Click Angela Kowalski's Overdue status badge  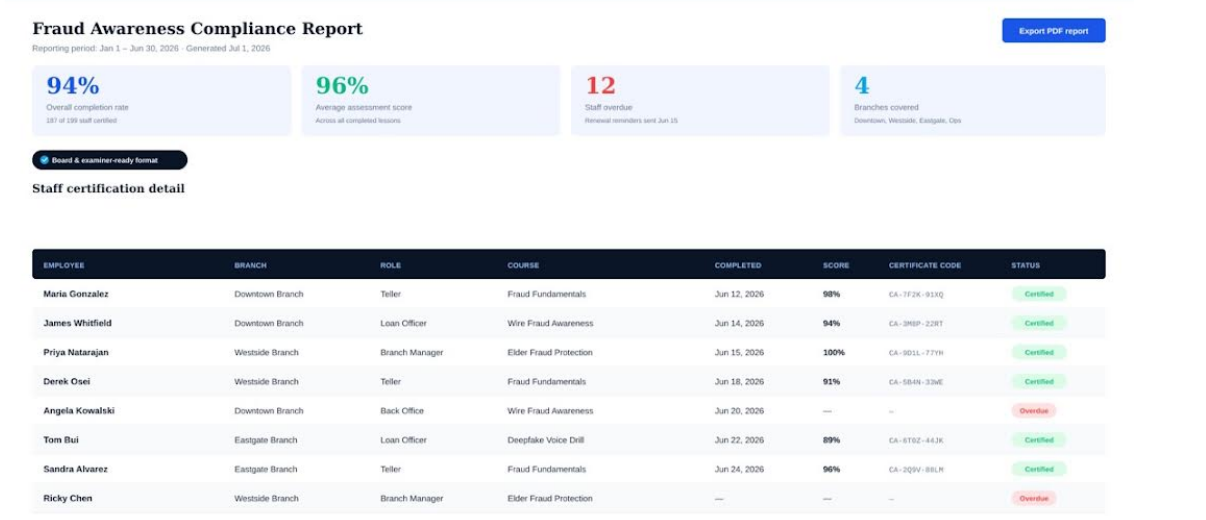pyautogui.click(x=1034, y=410)
